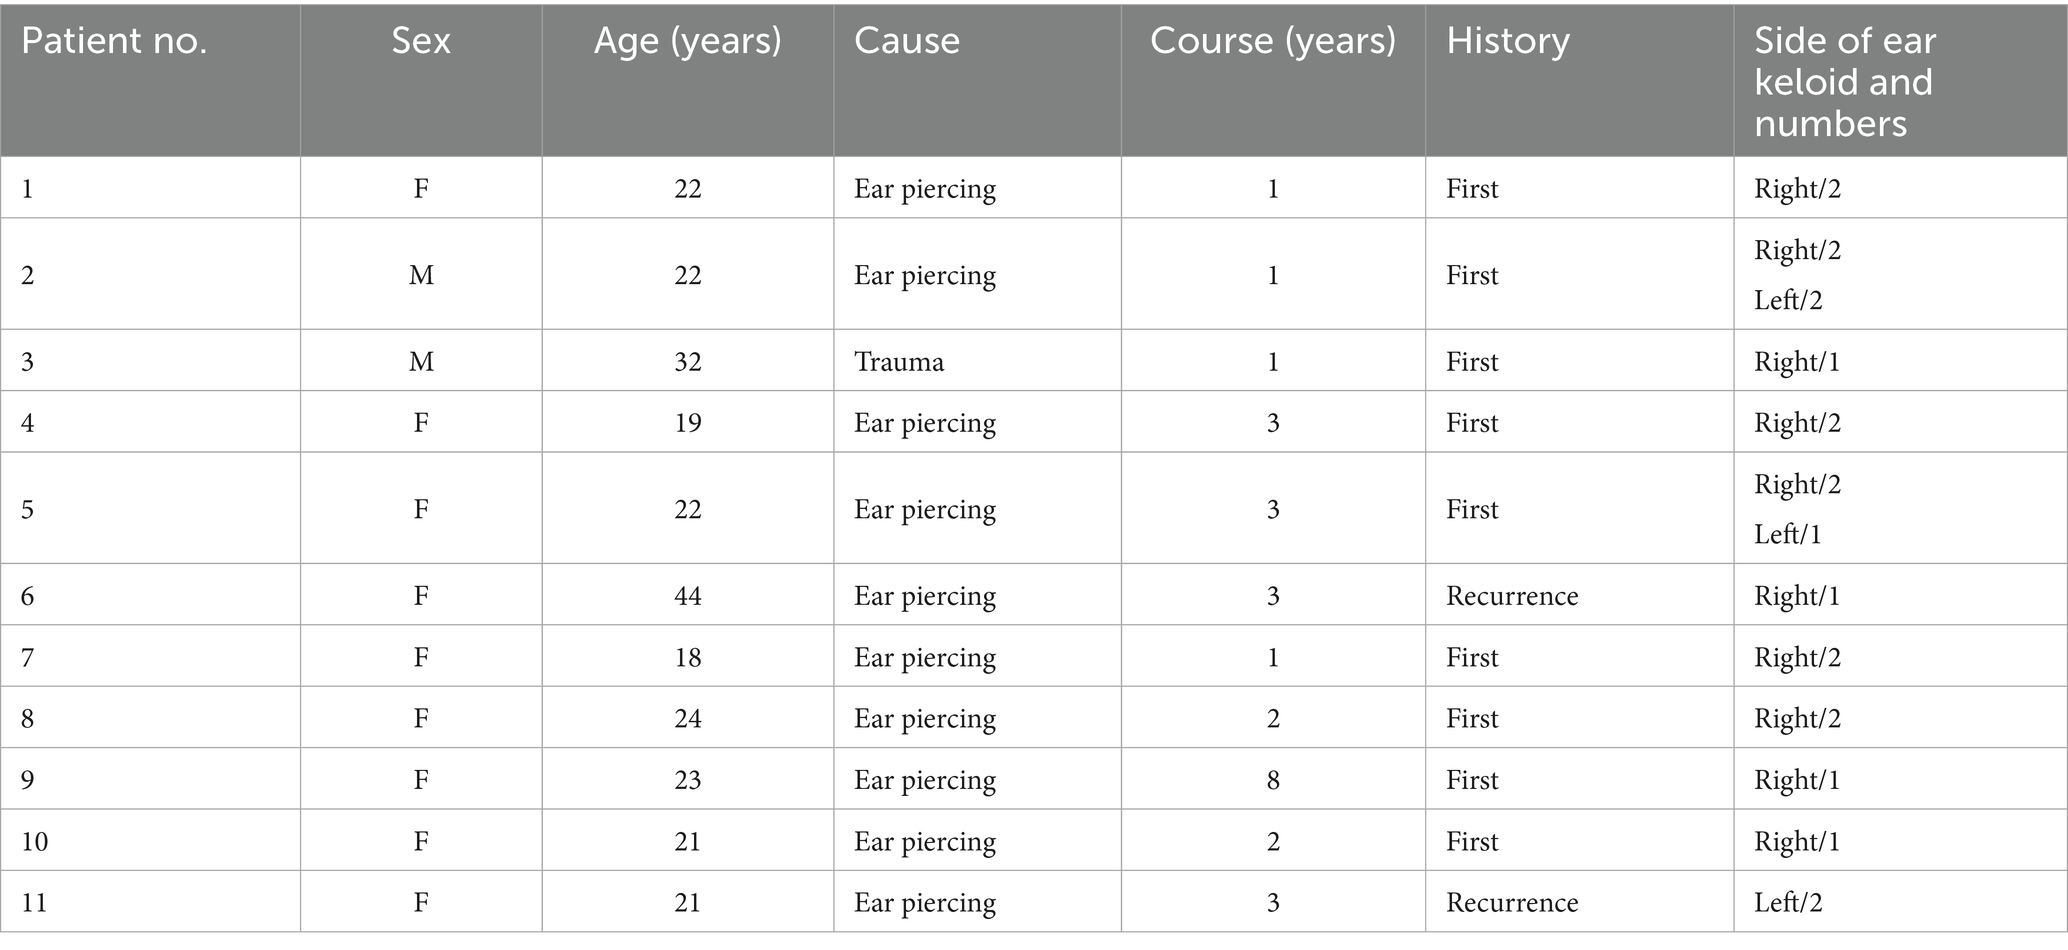Click 'Left/2' in patient 11's row
The width and height of the screenshot is (2068, 950).
[1787, 903]
